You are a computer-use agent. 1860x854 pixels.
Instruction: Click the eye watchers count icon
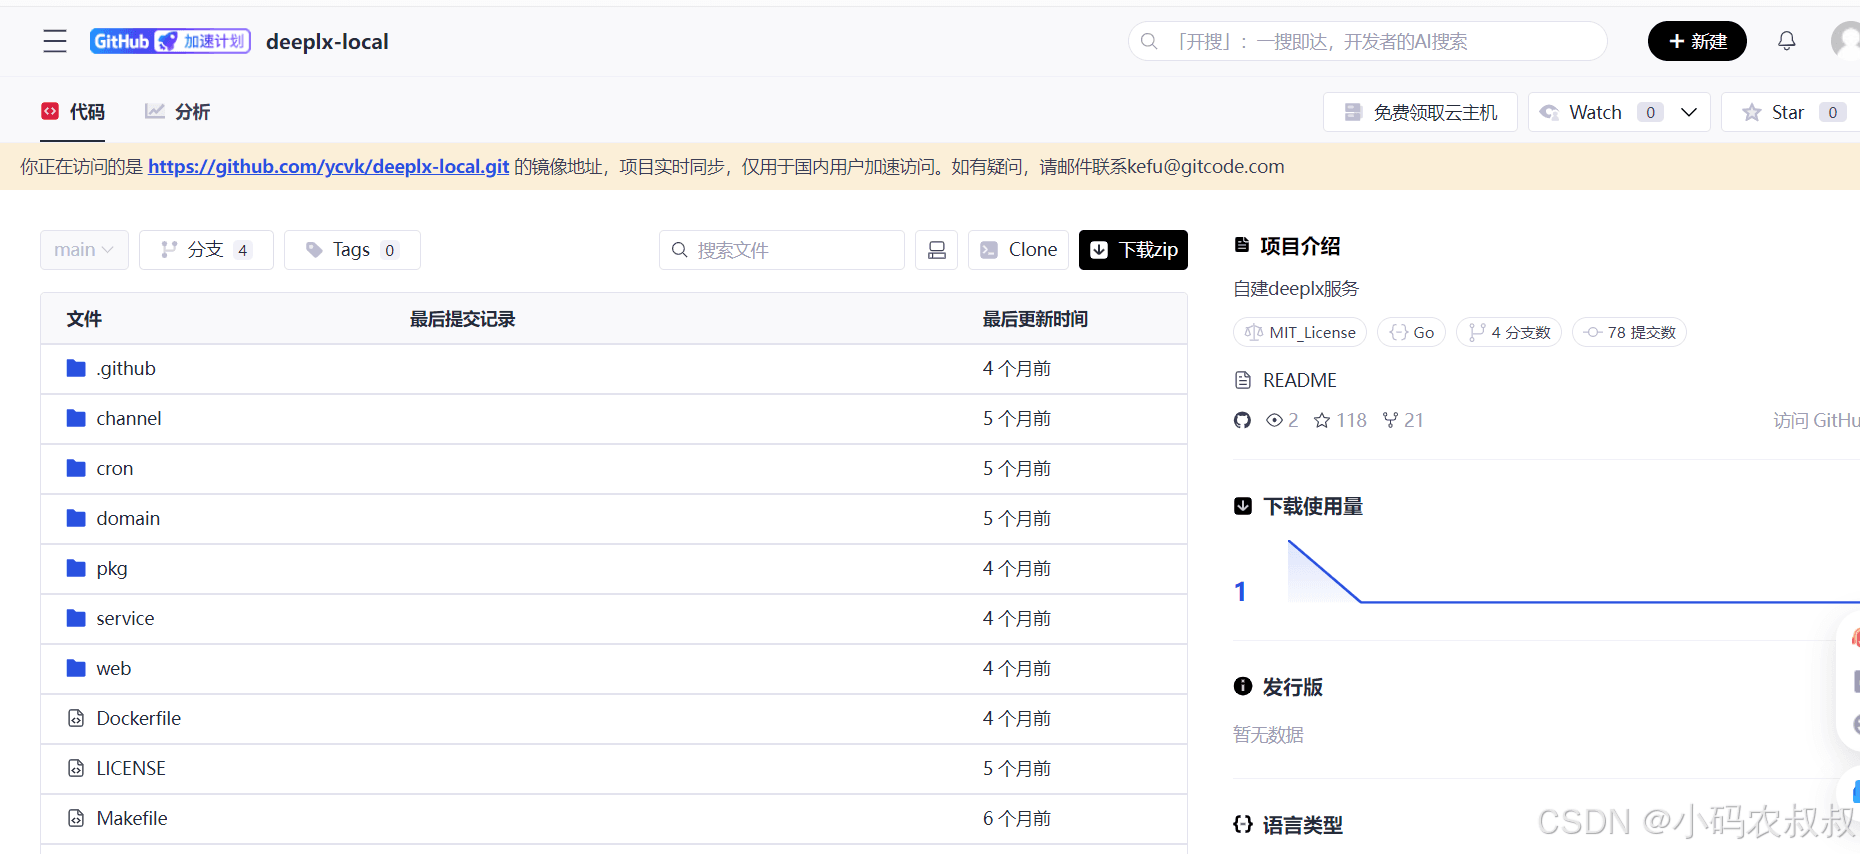tap(1274, 420)
